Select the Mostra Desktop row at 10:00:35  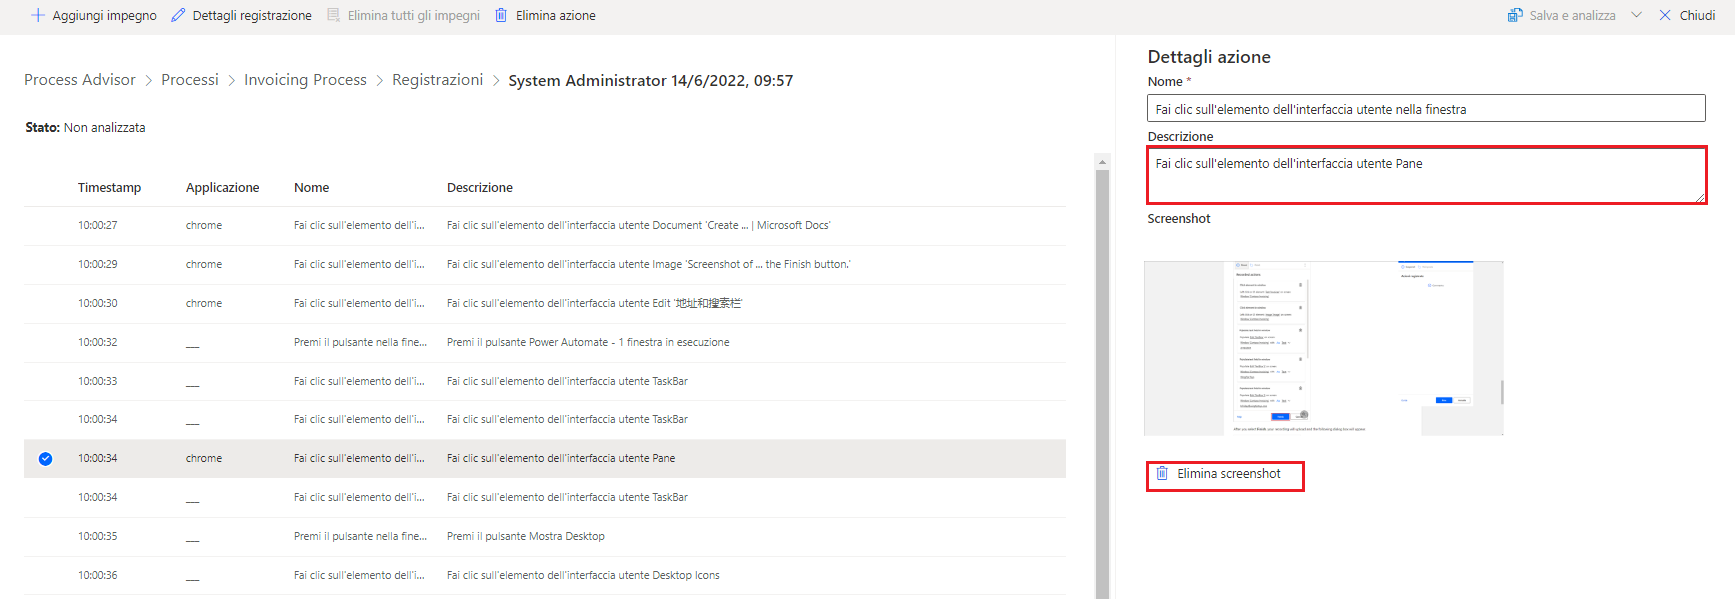click(x=545, y=536)
